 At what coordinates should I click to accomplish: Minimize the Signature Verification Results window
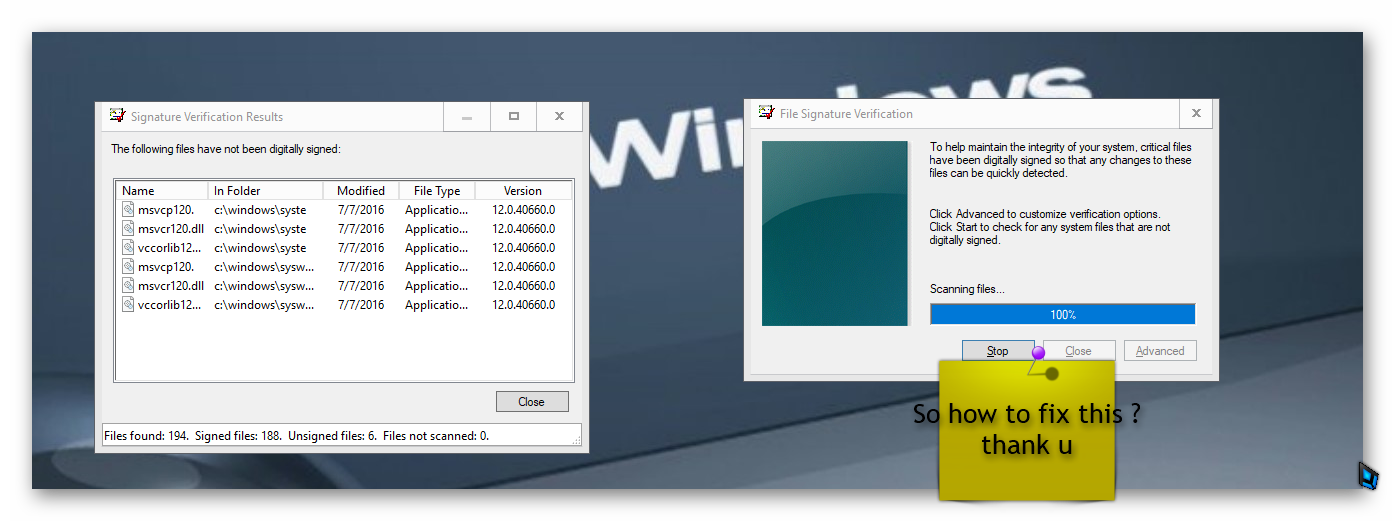click(467, 117)
